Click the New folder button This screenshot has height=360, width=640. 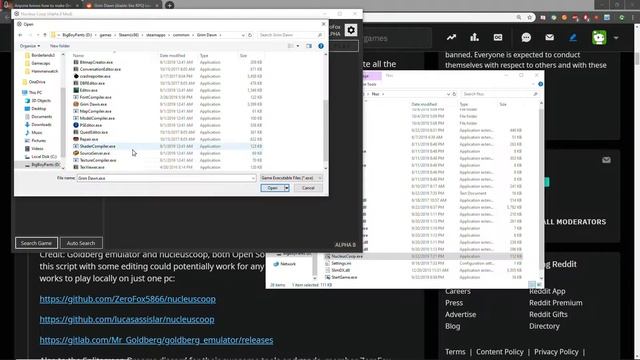[x=60, y=46]
